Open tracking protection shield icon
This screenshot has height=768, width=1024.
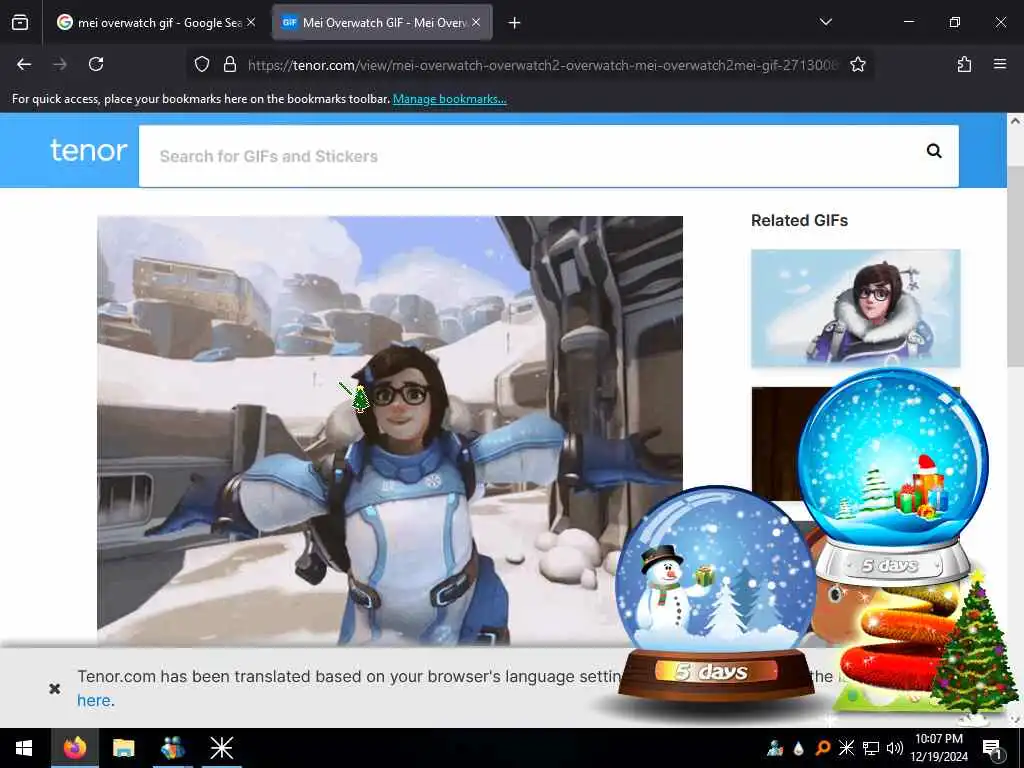[202, 64]
